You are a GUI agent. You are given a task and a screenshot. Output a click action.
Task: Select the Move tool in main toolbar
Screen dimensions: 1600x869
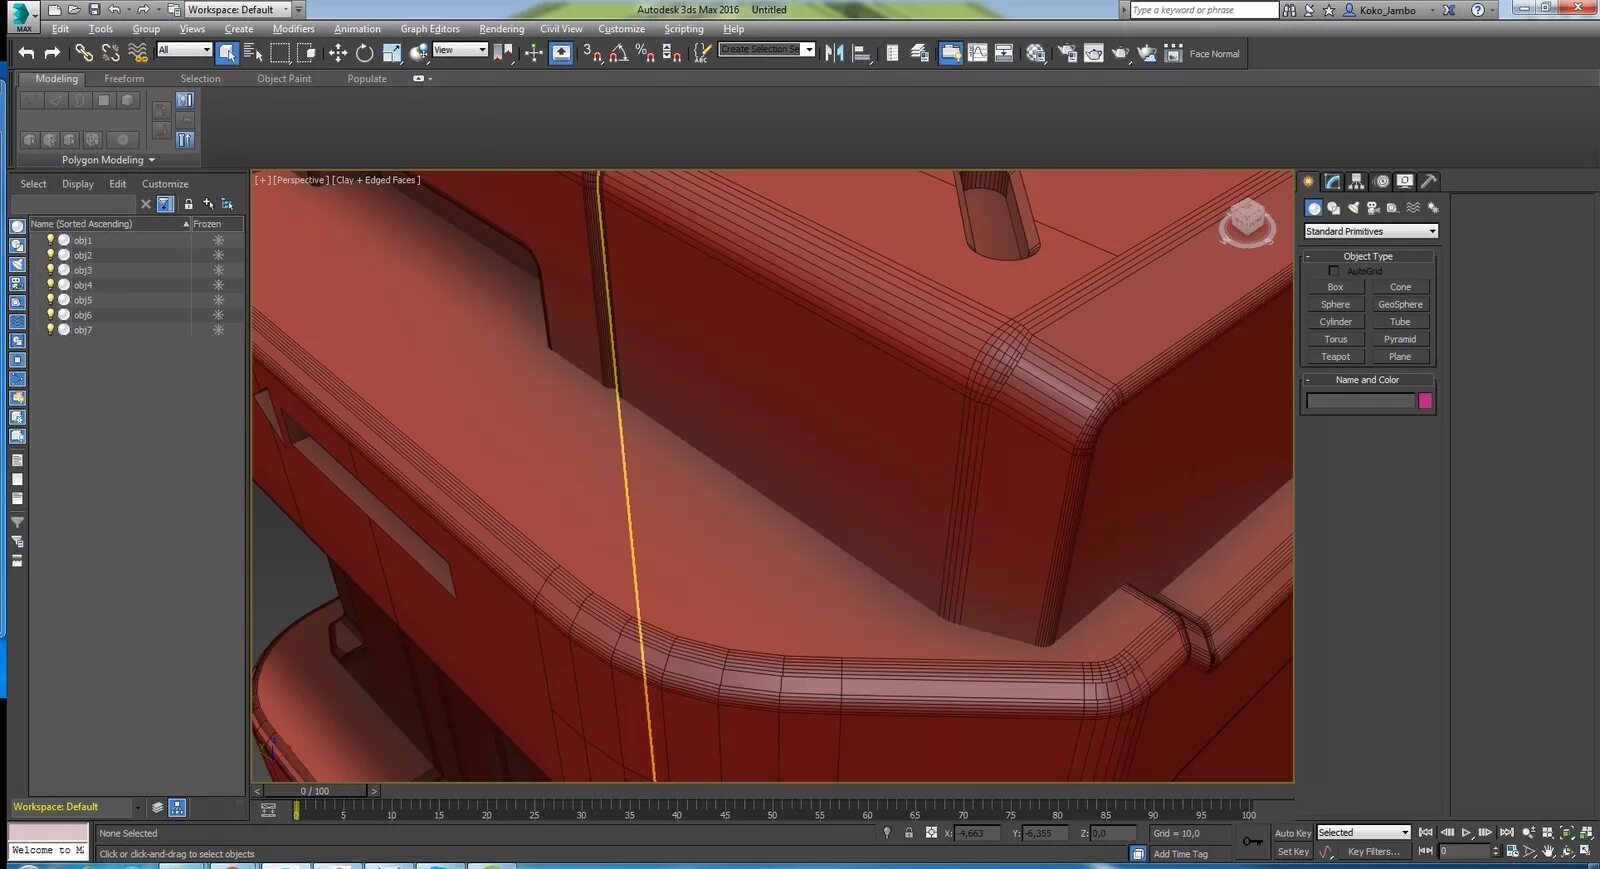tap(338, 53)
